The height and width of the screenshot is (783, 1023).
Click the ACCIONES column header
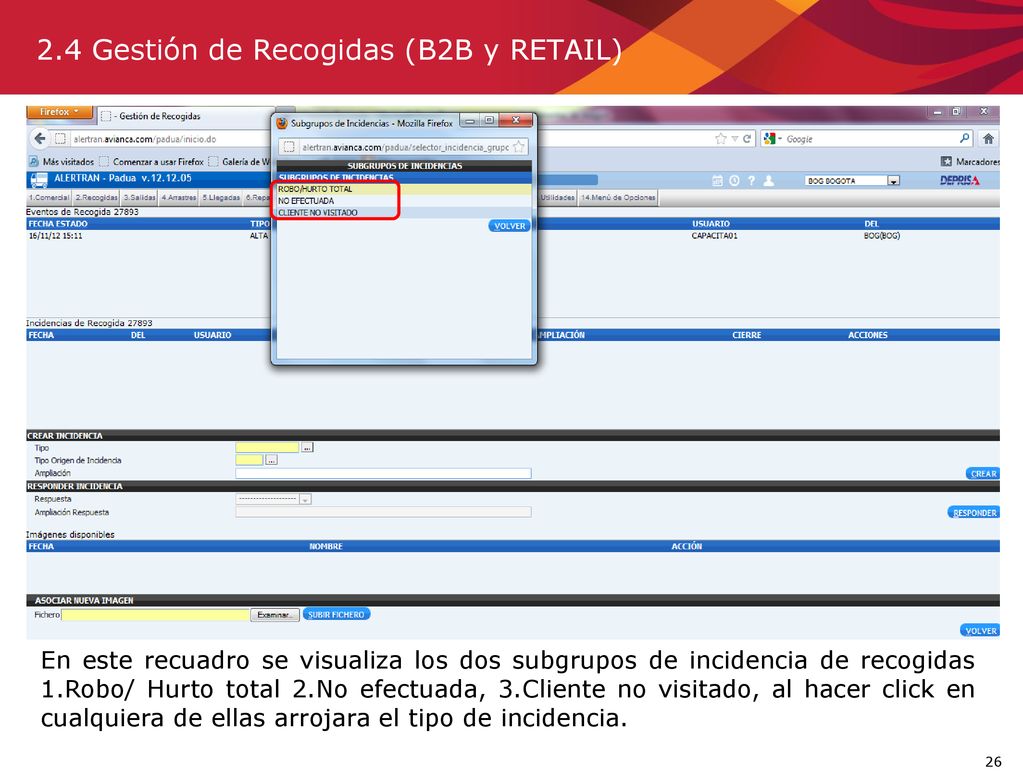(x=868, y=335)
